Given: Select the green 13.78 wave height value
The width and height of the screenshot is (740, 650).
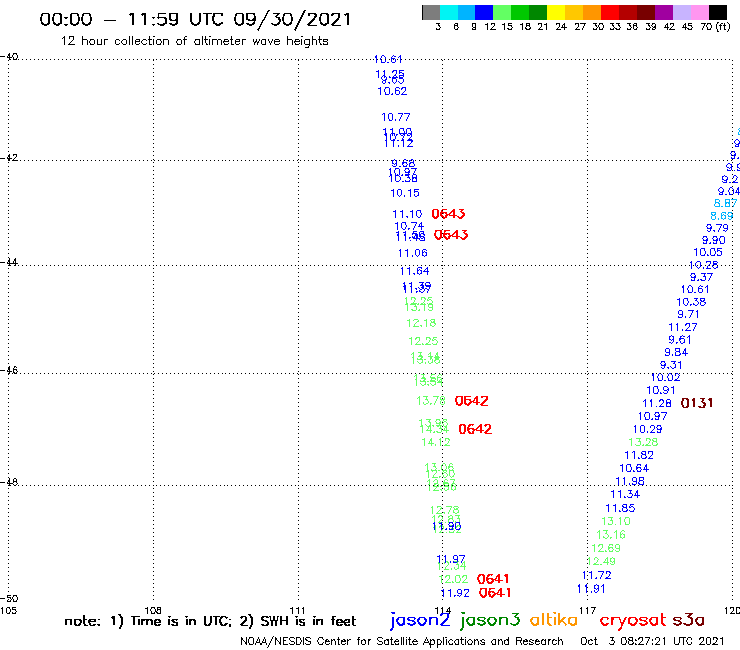Looking at the screenshot, I should (430, 401).
